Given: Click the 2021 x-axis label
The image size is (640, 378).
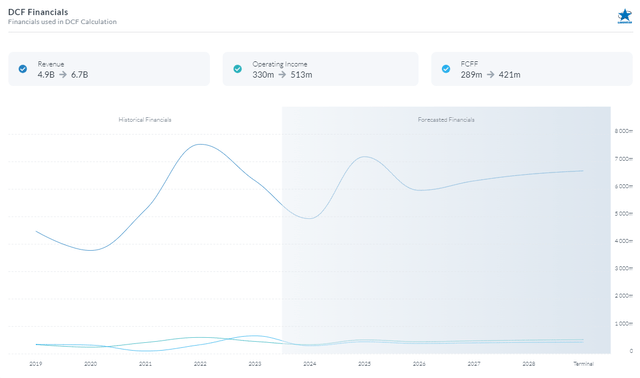Looking at the screenshot, I should (145, 364).
